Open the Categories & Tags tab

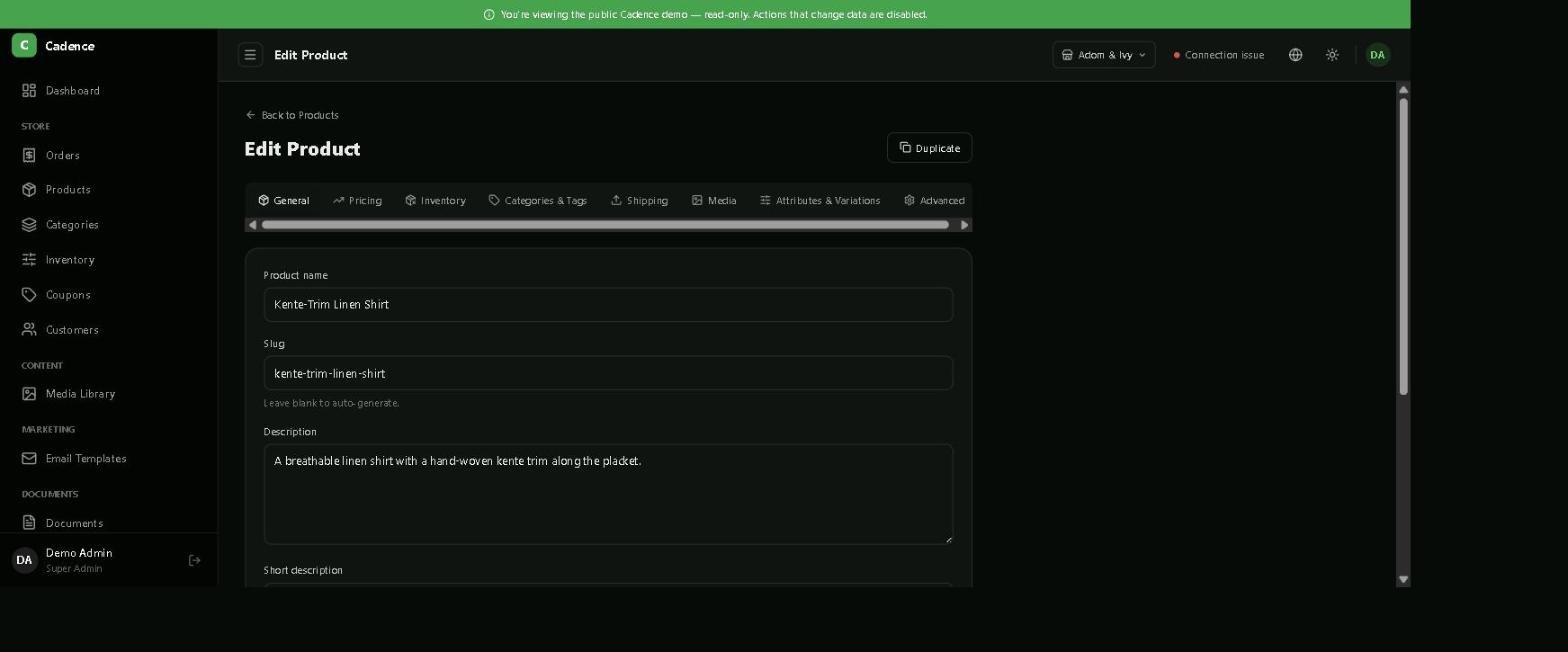537,201
